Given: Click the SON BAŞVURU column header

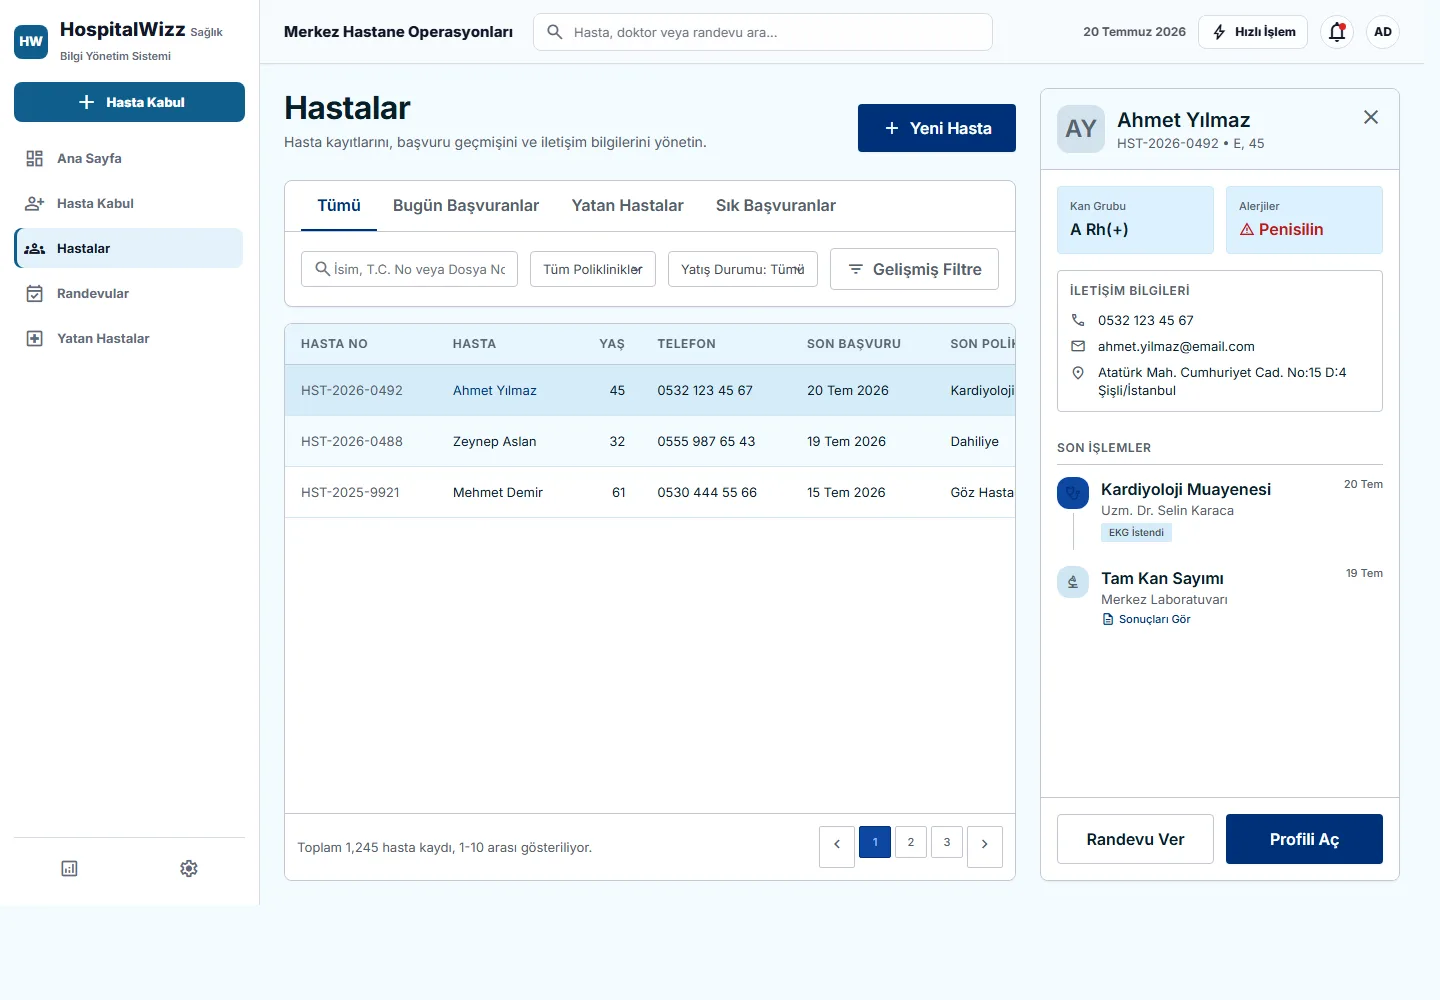Looking at the screenshot, I should 854,344.
